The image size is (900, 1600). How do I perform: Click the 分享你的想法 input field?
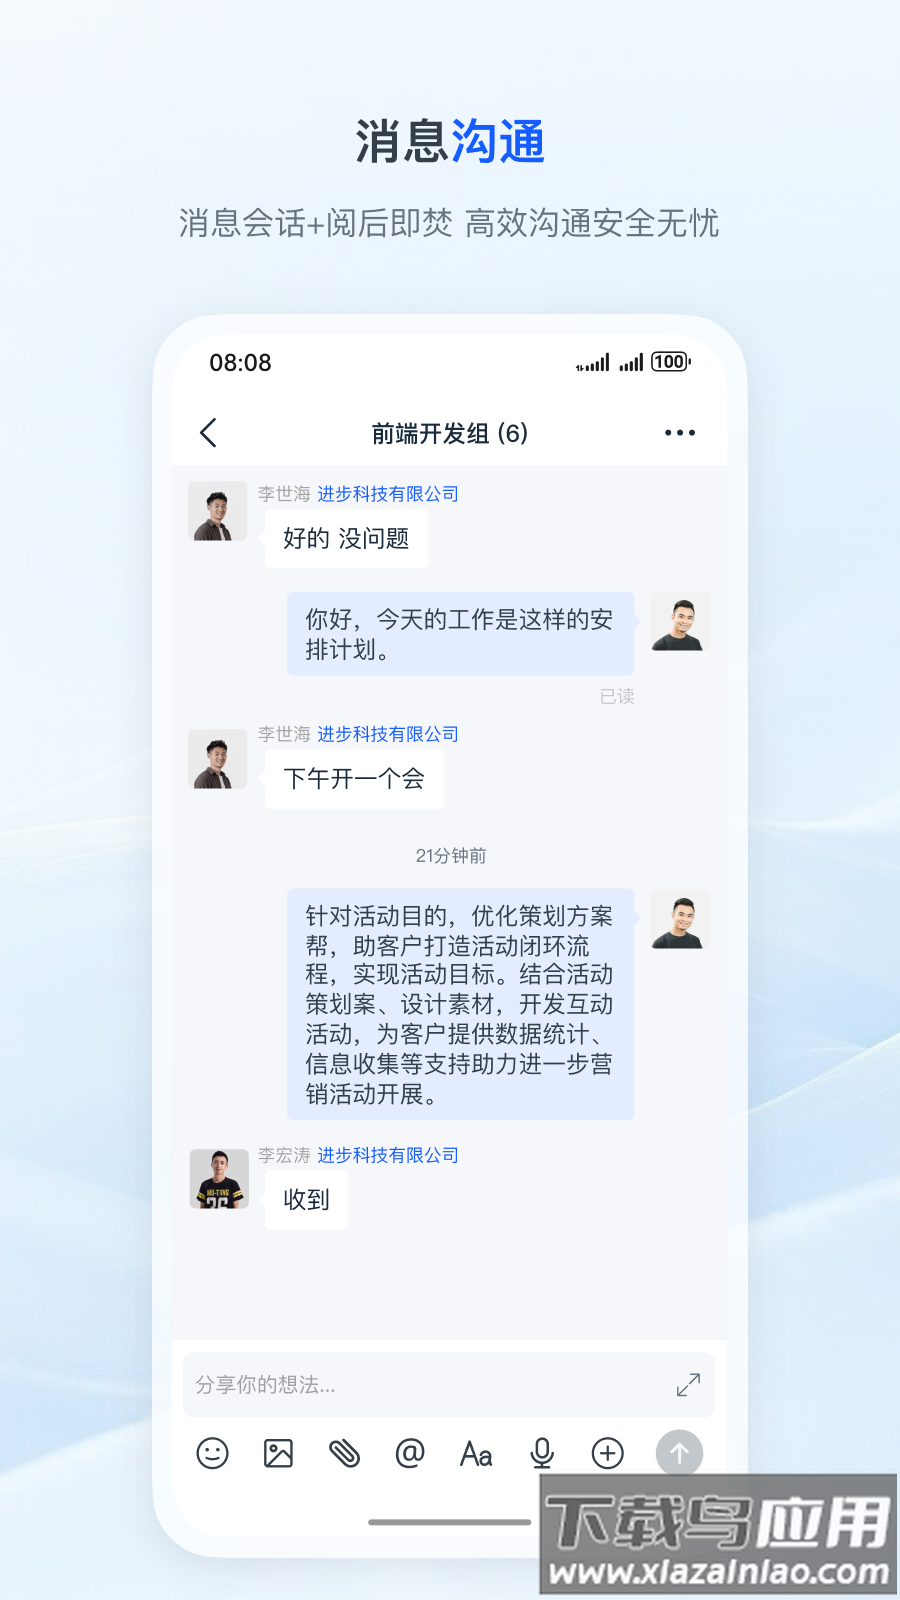click(x=449, y=1385)
